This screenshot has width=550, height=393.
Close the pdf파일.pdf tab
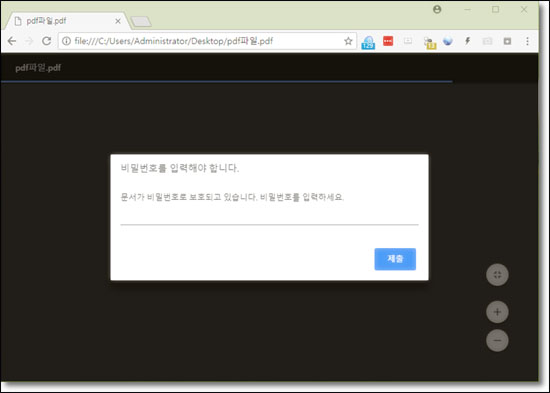tap(118, 21)
